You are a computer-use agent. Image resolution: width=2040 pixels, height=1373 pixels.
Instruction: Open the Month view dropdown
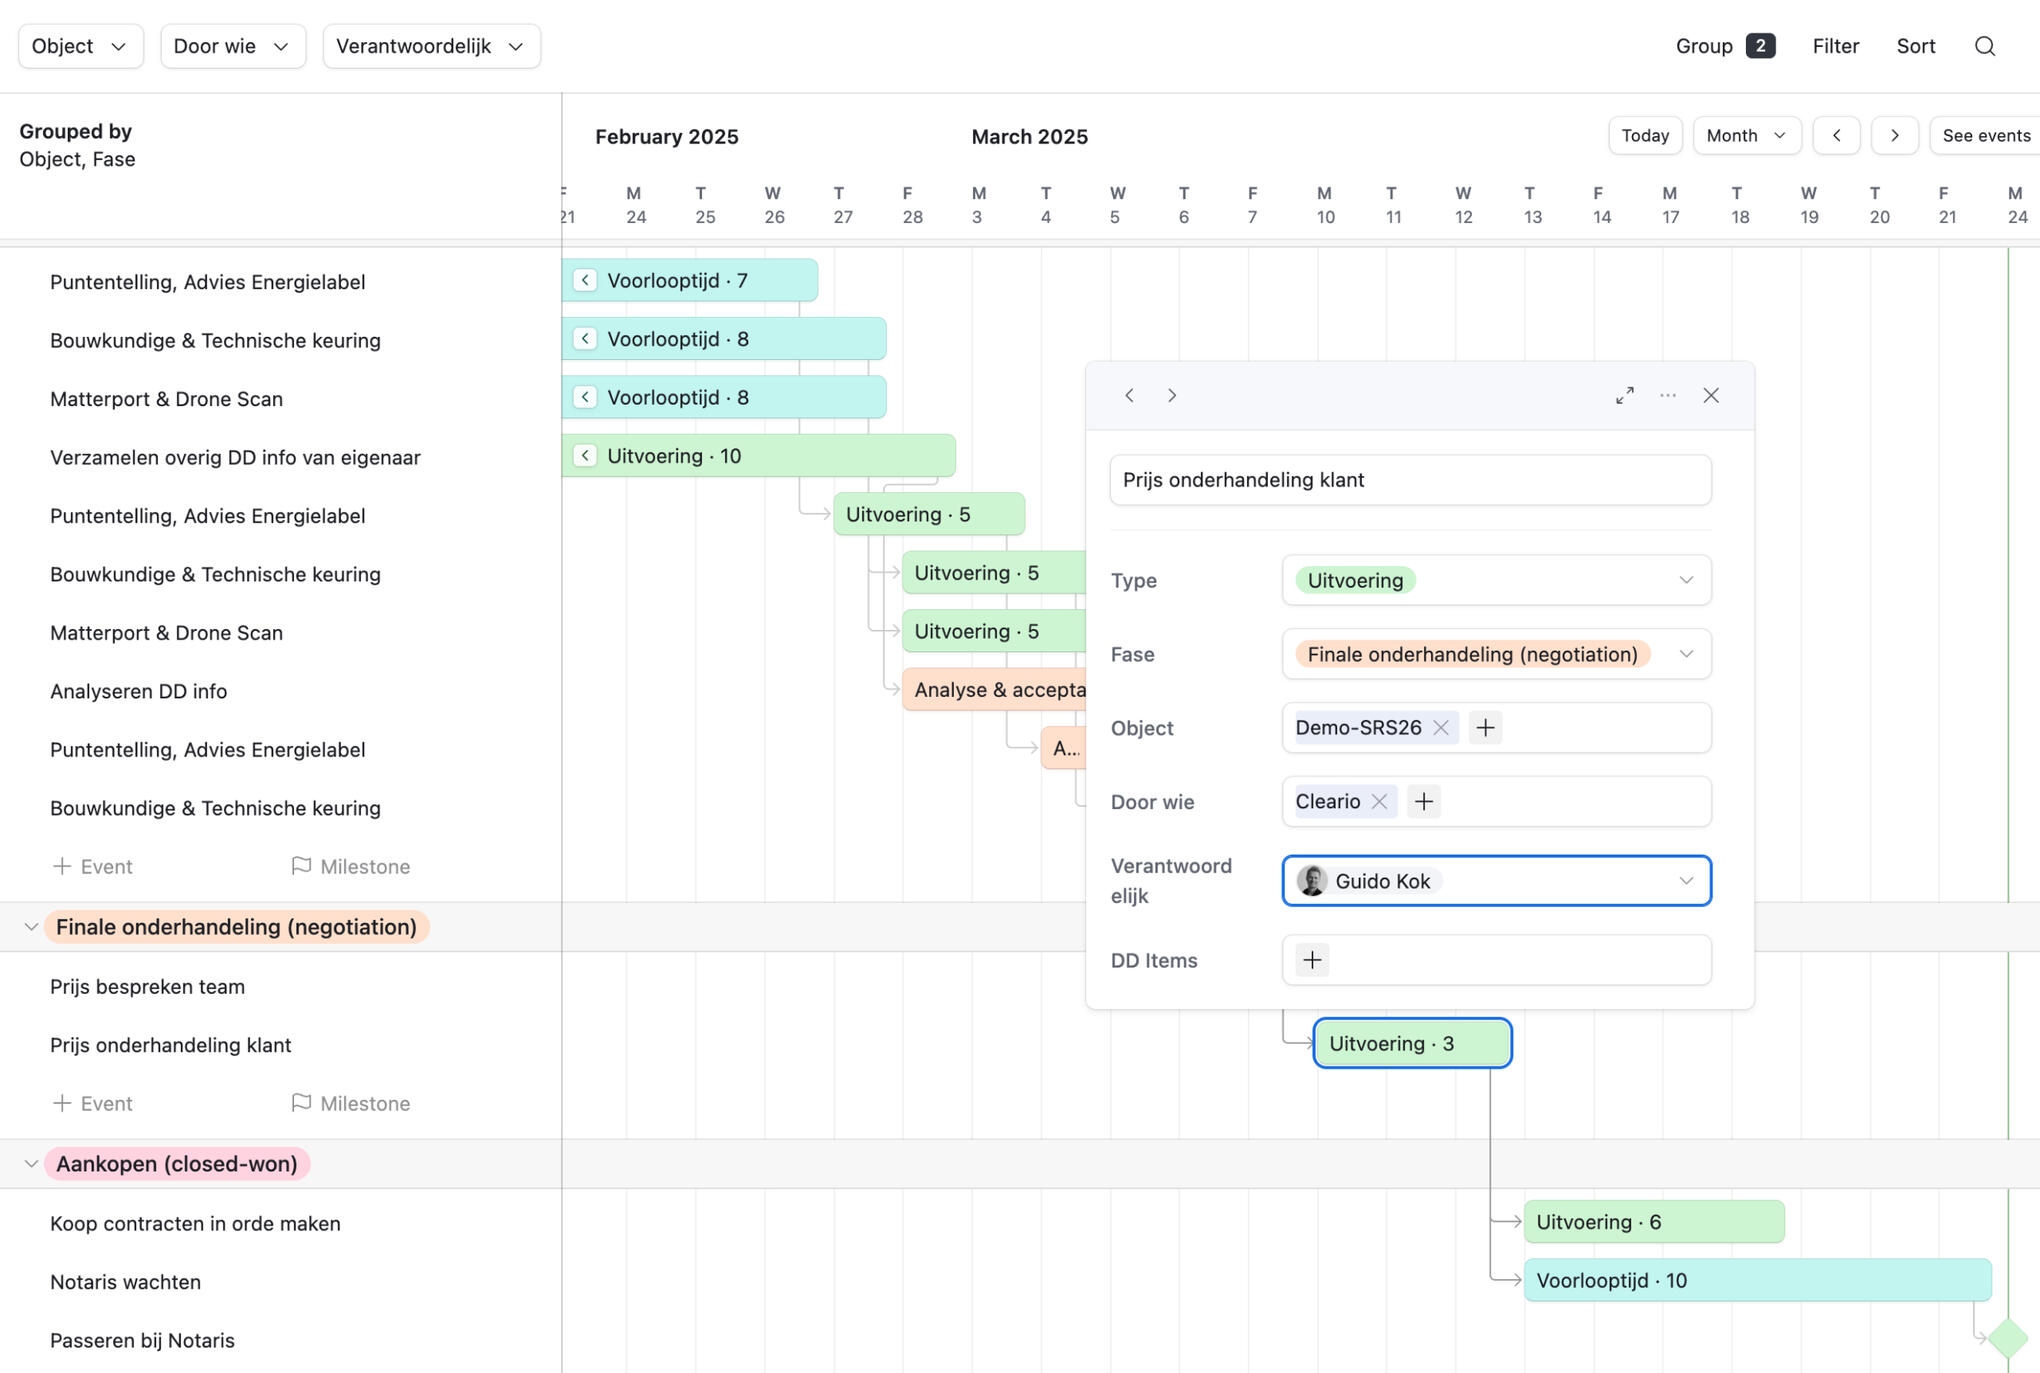(1746, 135)
